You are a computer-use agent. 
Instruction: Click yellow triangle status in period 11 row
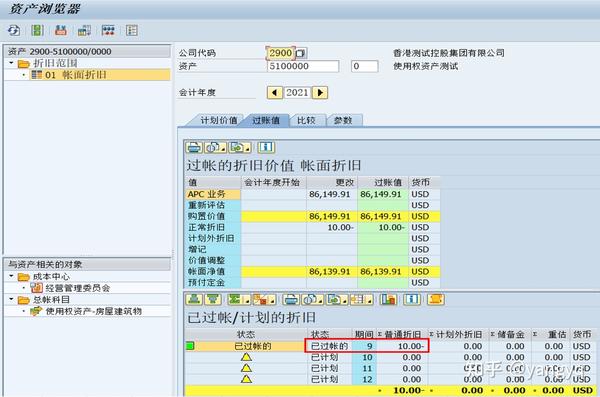[246, 368]
